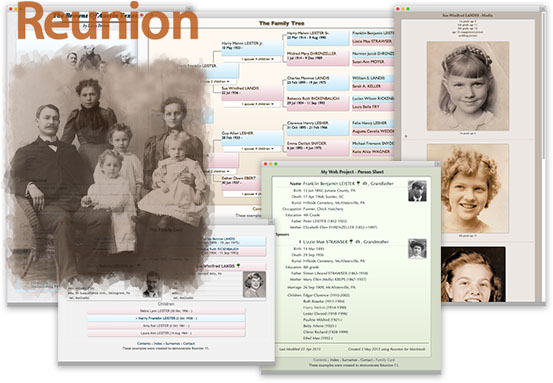Select Felix Henry LESHER box in Family Tree
Viewport: 553px width, 383px height.
[x=373, y=123]
